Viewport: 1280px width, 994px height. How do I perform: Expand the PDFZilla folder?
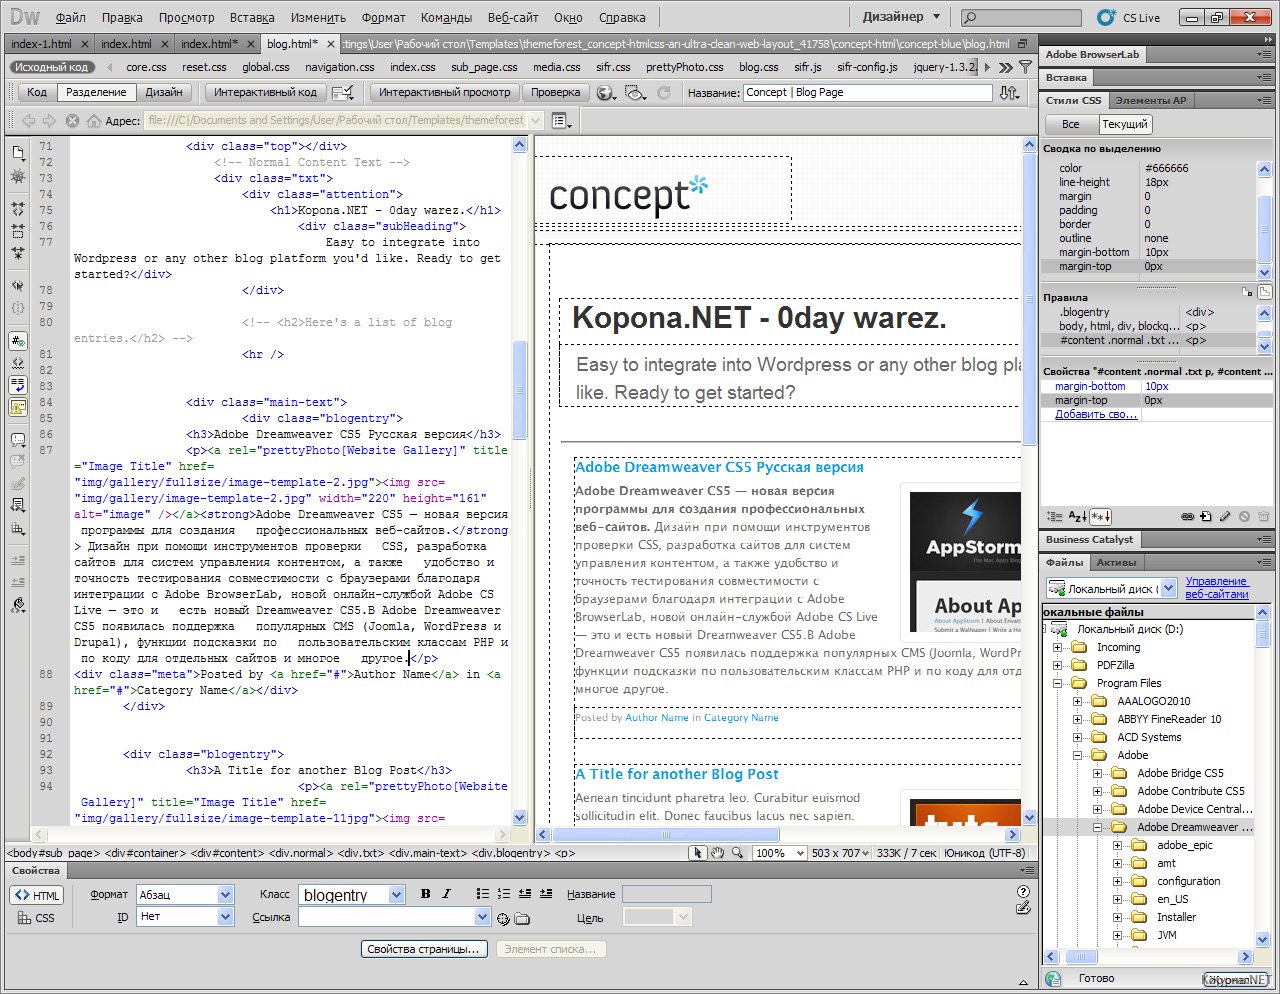tap(1057, 665)
